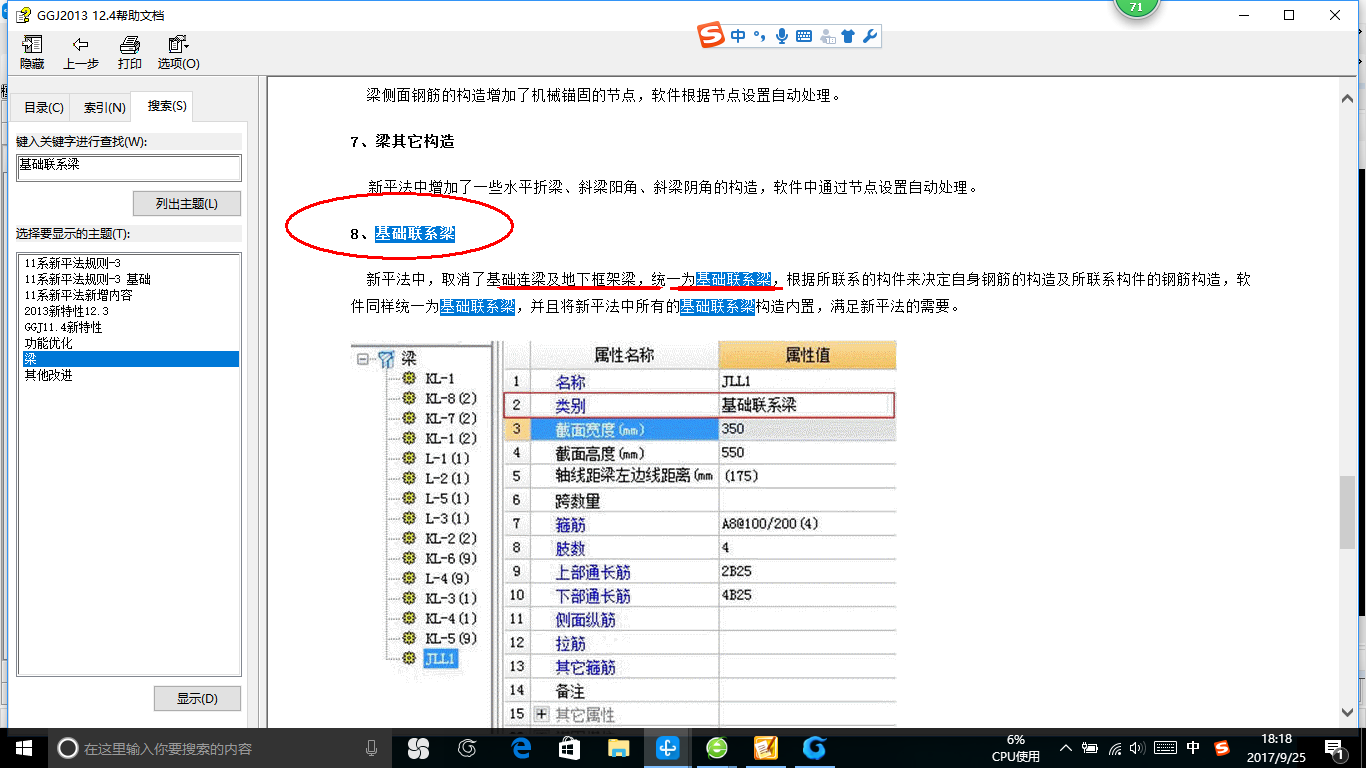Select topic 11系新平法规则-3
The height and width of the screenshot is (768, 1366).
point(72,263)
